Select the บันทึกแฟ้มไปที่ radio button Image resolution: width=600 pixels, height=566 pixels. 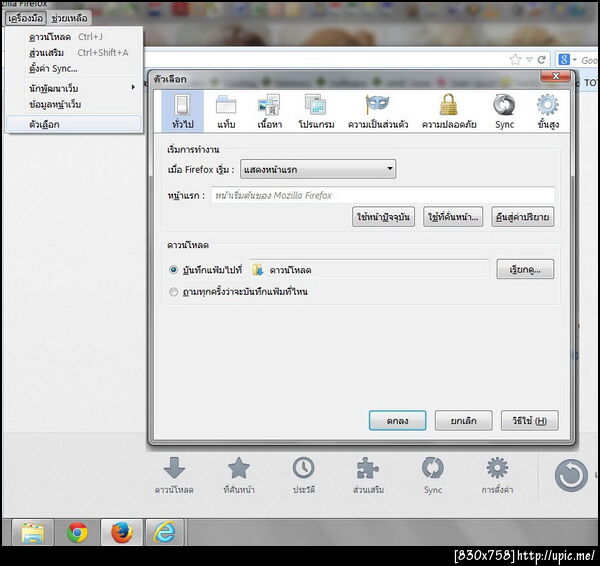tap(173, 270)
